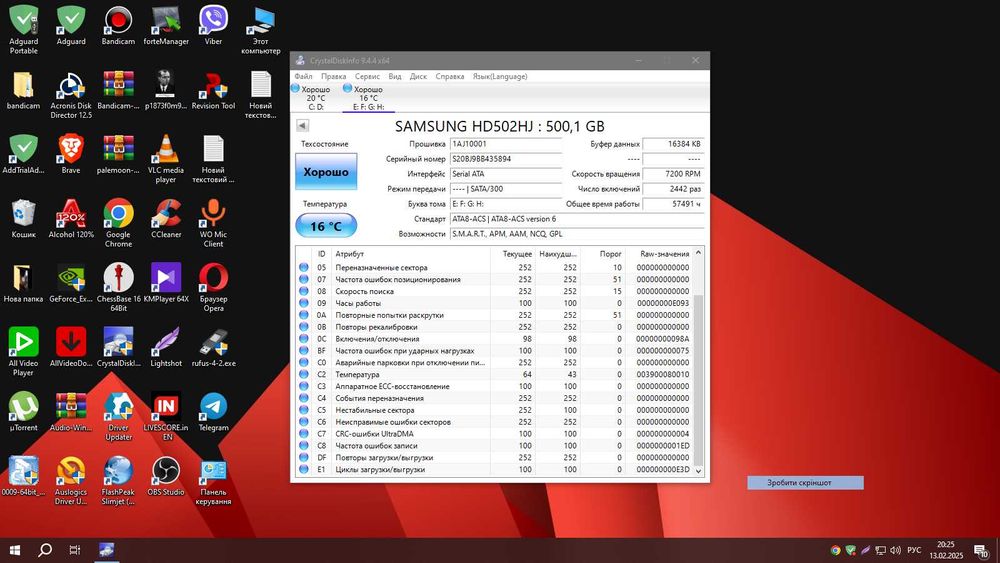Launch CCleaner from the desktop

(166, 219)
